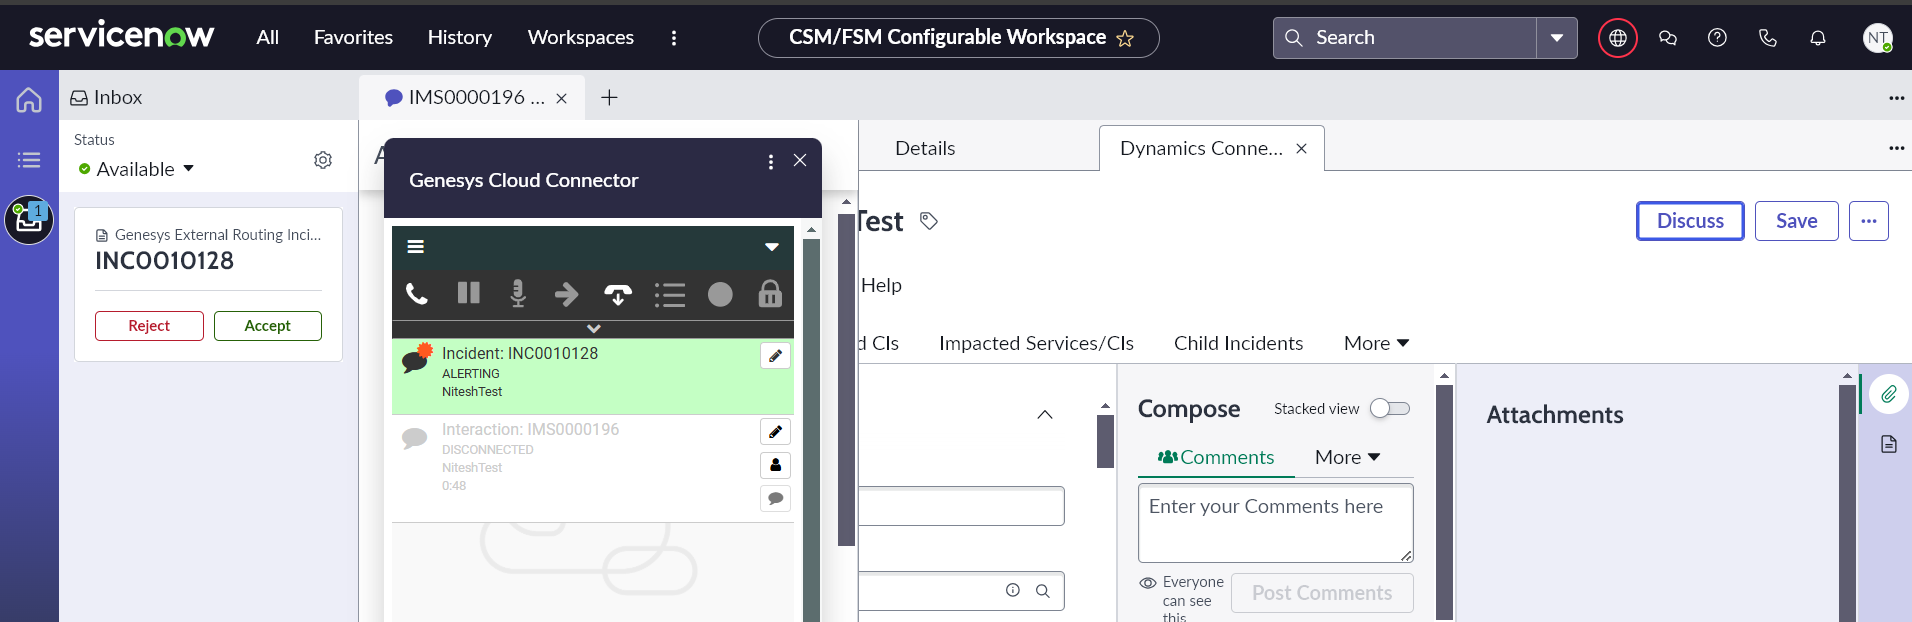
Task: Open the Favorites menu
Action: [353, 38]
